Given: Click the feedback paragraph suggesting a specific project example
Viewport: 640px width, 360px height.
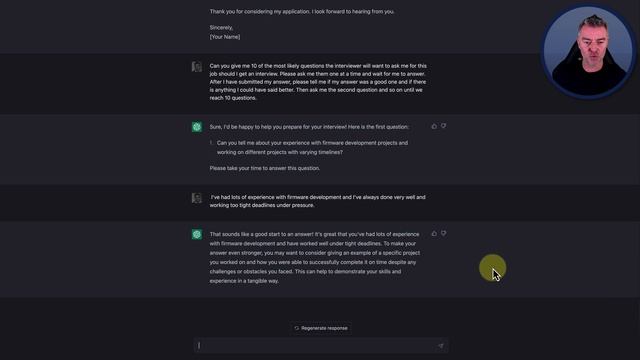Looking at the screenshot, I should pyautogui.click(x=315, y=258).
